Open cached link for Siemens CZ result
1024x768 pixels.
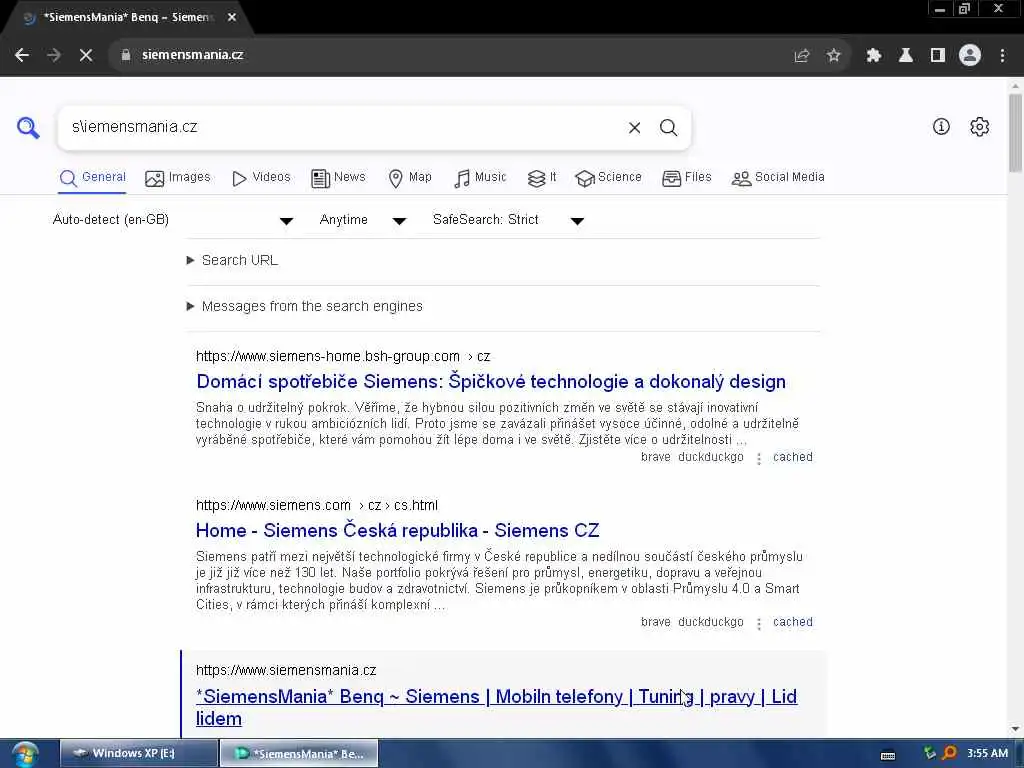793,622
